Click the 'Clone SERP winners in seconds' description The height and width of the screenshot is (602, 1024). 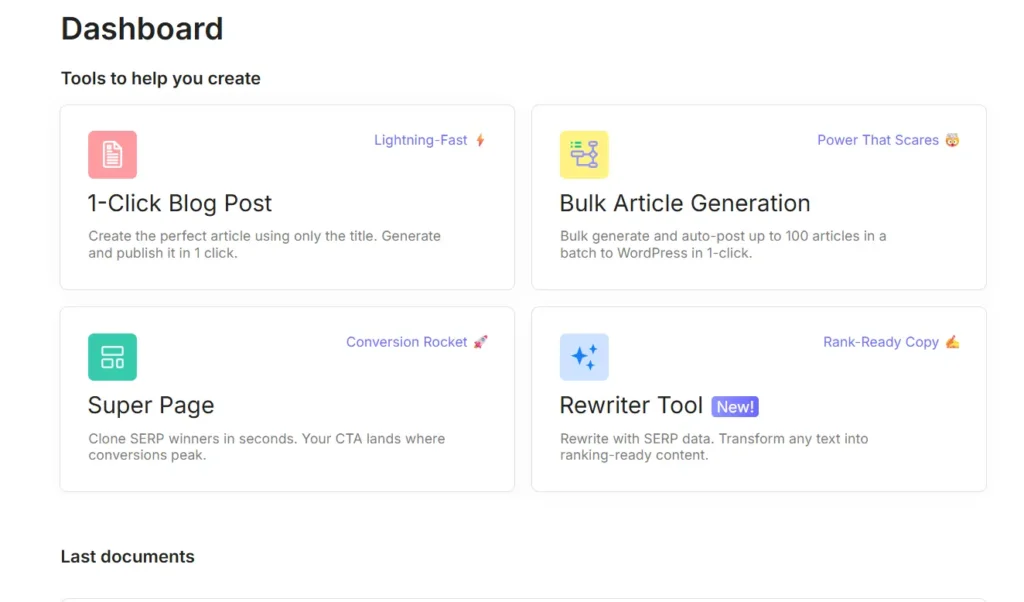pos(266,447)
